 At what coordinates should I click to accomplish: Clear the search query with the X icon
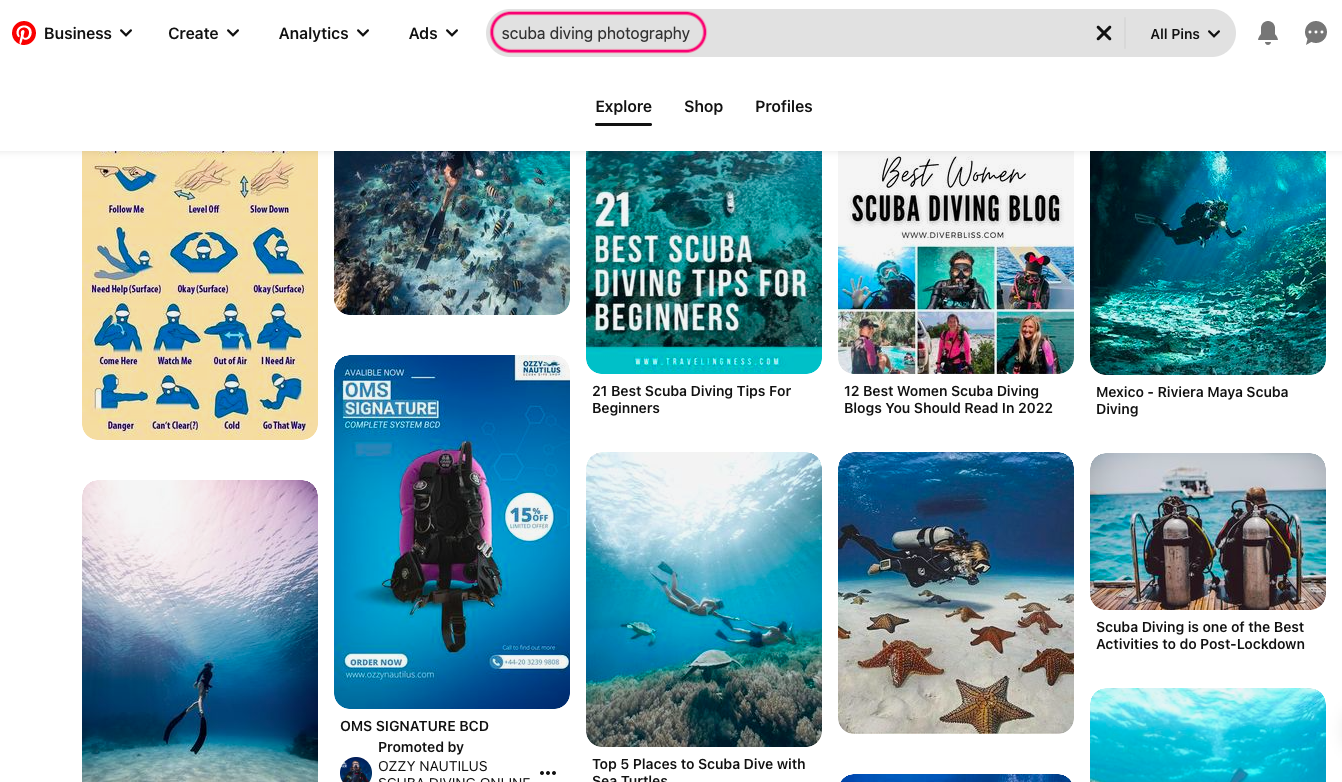(x=1103, y=32)
